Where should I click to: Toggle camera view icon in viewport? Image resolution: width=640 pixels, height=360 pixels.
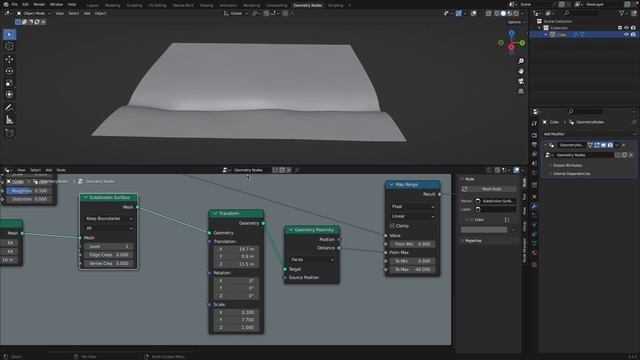tap(521, 81)
